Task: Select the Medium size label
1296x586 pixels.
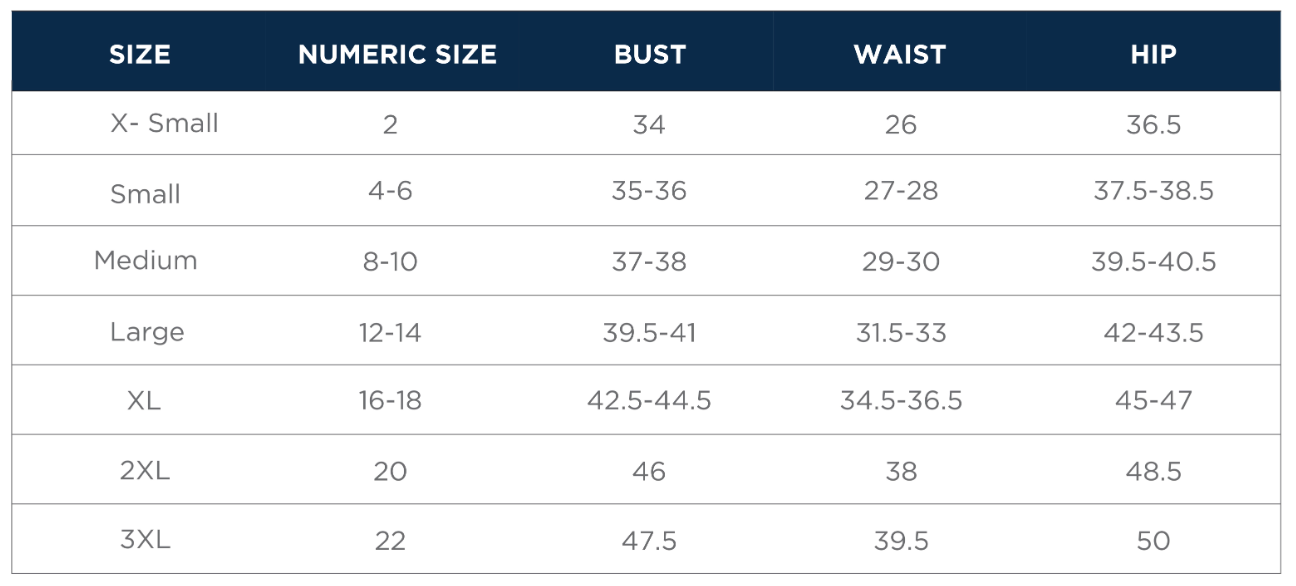Action: 146,260
